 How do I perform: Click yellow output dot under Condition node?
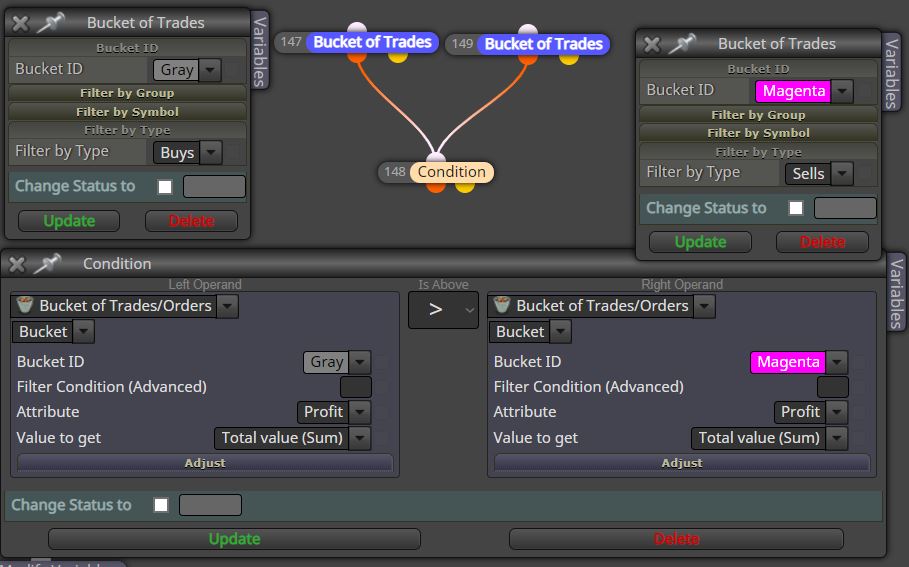pyautogui.click(x=465, y=187)
